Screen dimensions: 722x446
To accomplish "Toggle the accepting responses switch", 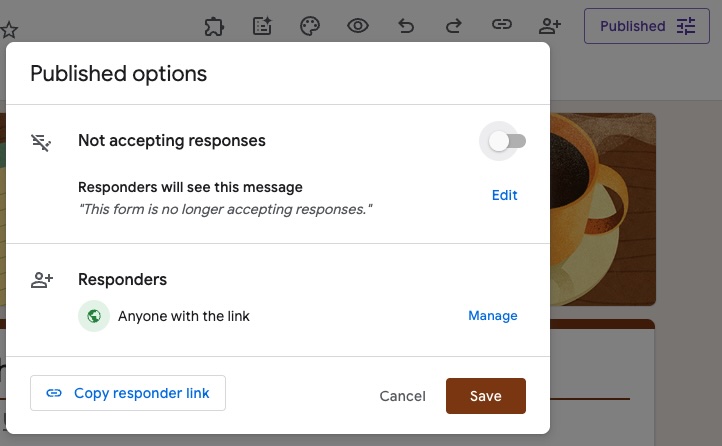I will [x=507, y=141].
